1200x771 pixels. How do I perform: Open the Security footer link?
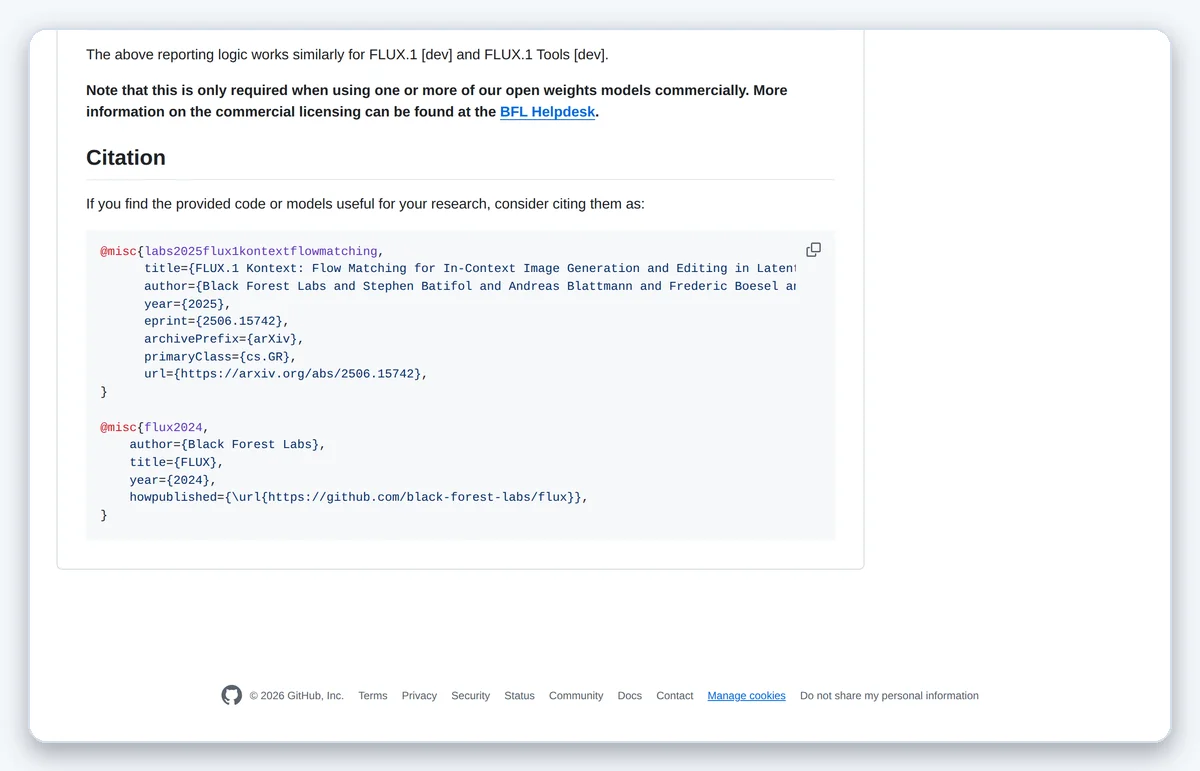coord(470,696)
